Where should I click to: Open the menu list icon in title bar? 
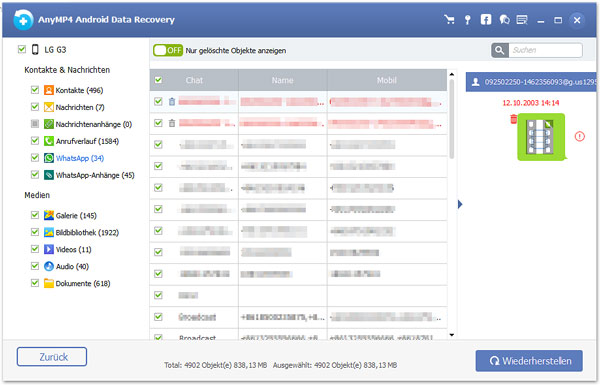point(522,20)
